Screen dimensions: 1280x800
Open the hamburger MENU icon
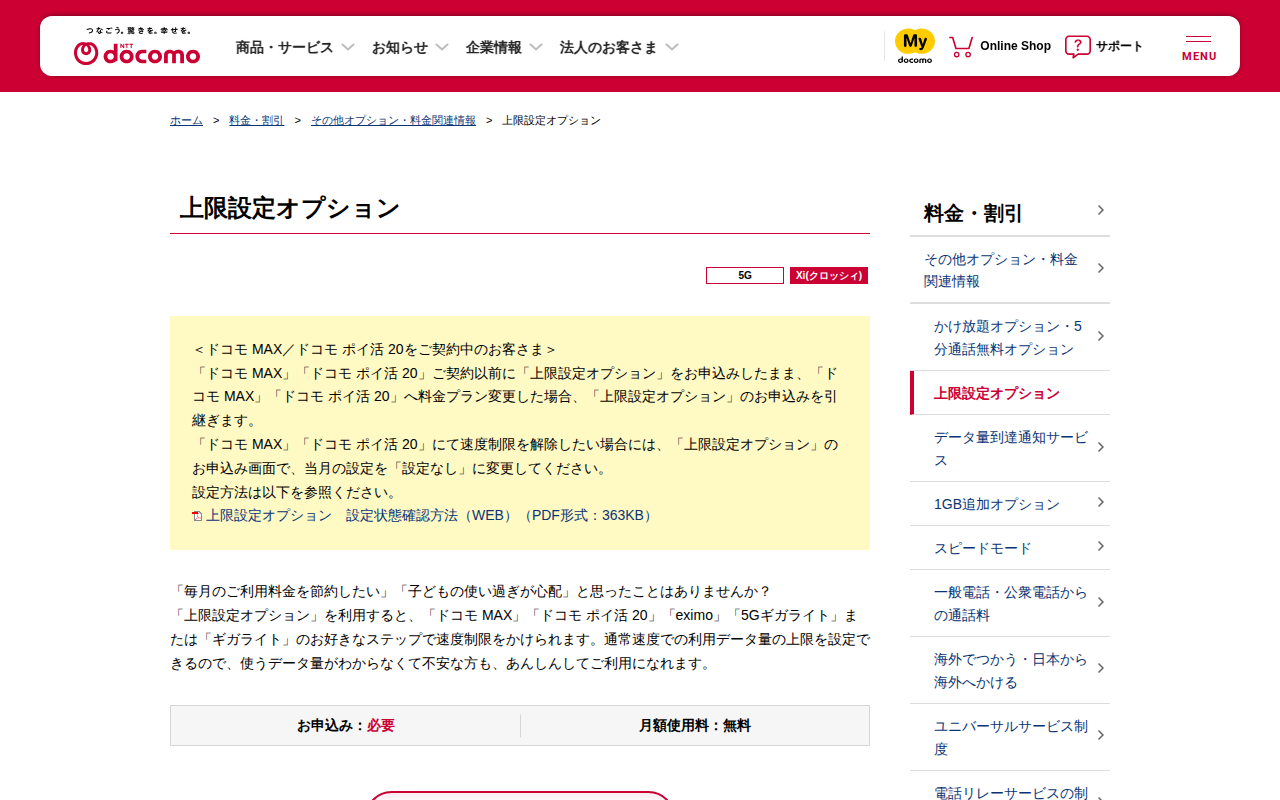tap(1199, 47)
